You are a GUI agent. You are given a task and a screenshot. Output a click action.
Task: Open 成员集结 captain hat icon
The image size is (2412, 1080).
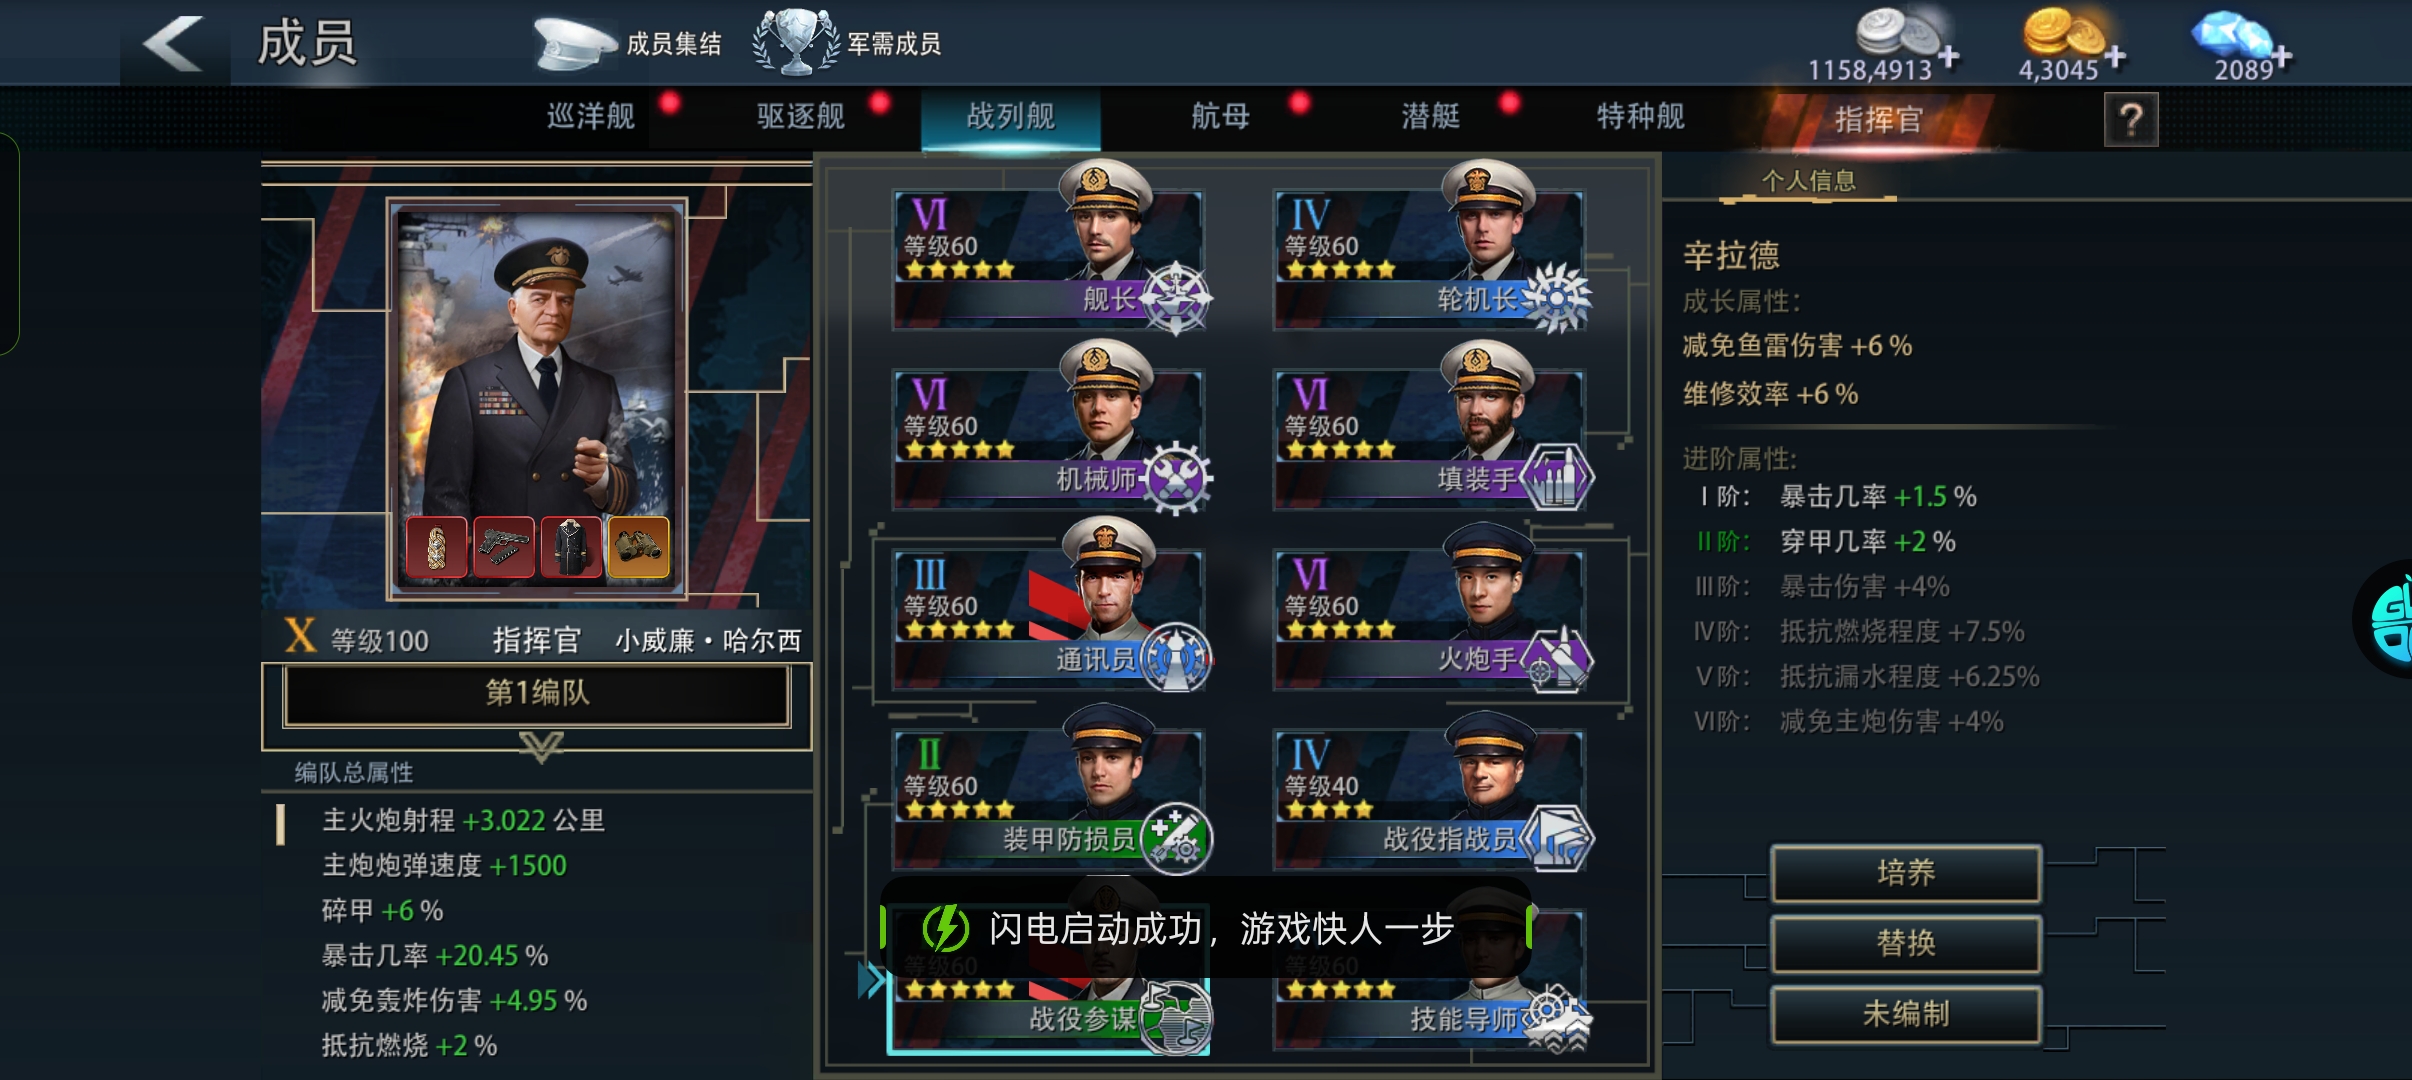576,43
